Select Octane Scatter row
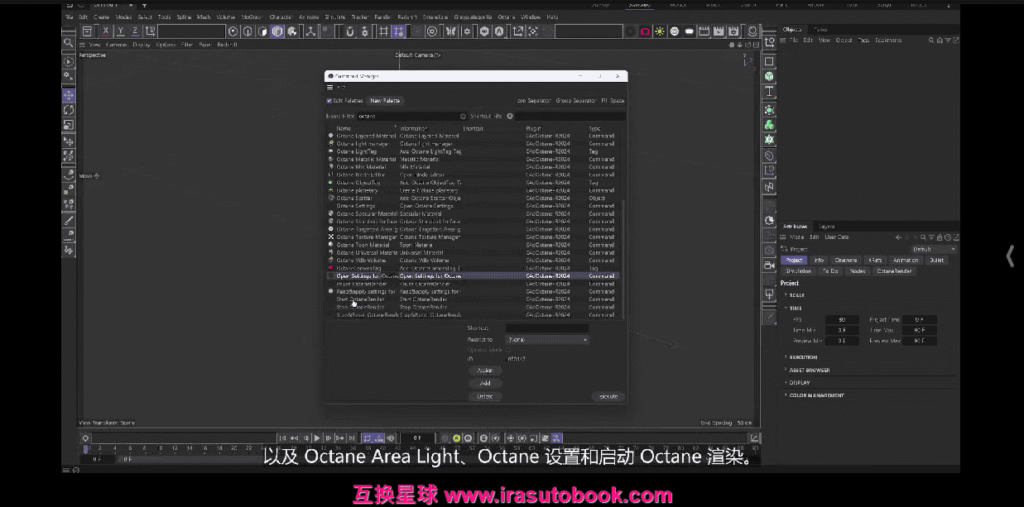Viewport: 1024px width, 507px height. point(471,198)
